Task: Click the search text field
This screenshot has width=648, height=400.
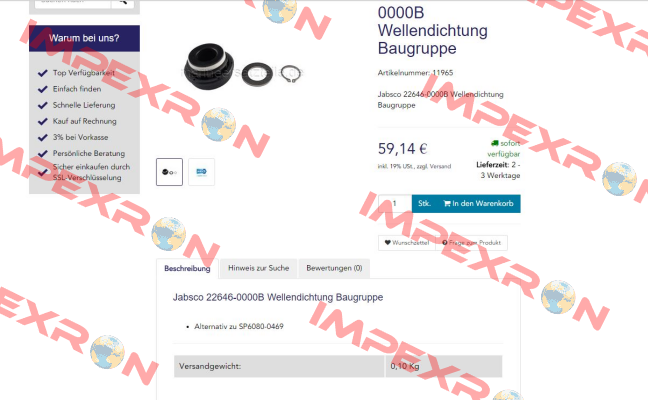Action: coord(73,2)
